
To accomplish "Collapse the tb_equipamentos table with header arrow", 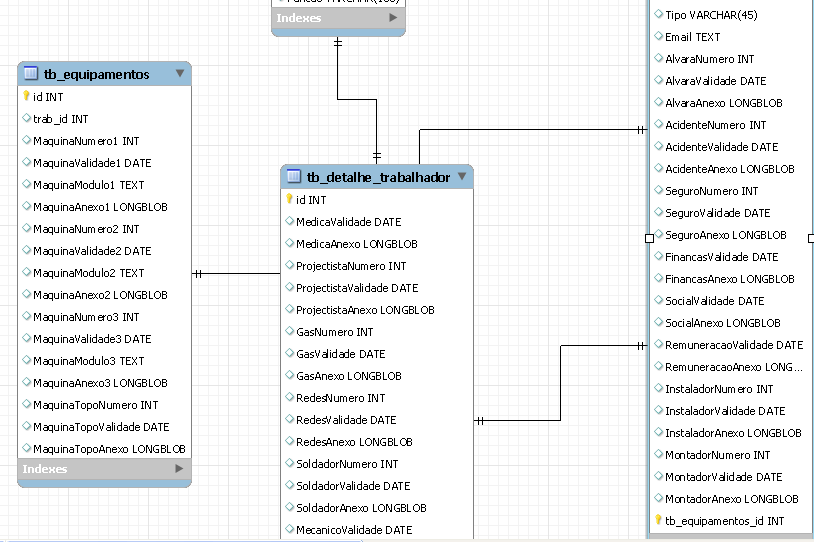I will click(x=180, y=74).
